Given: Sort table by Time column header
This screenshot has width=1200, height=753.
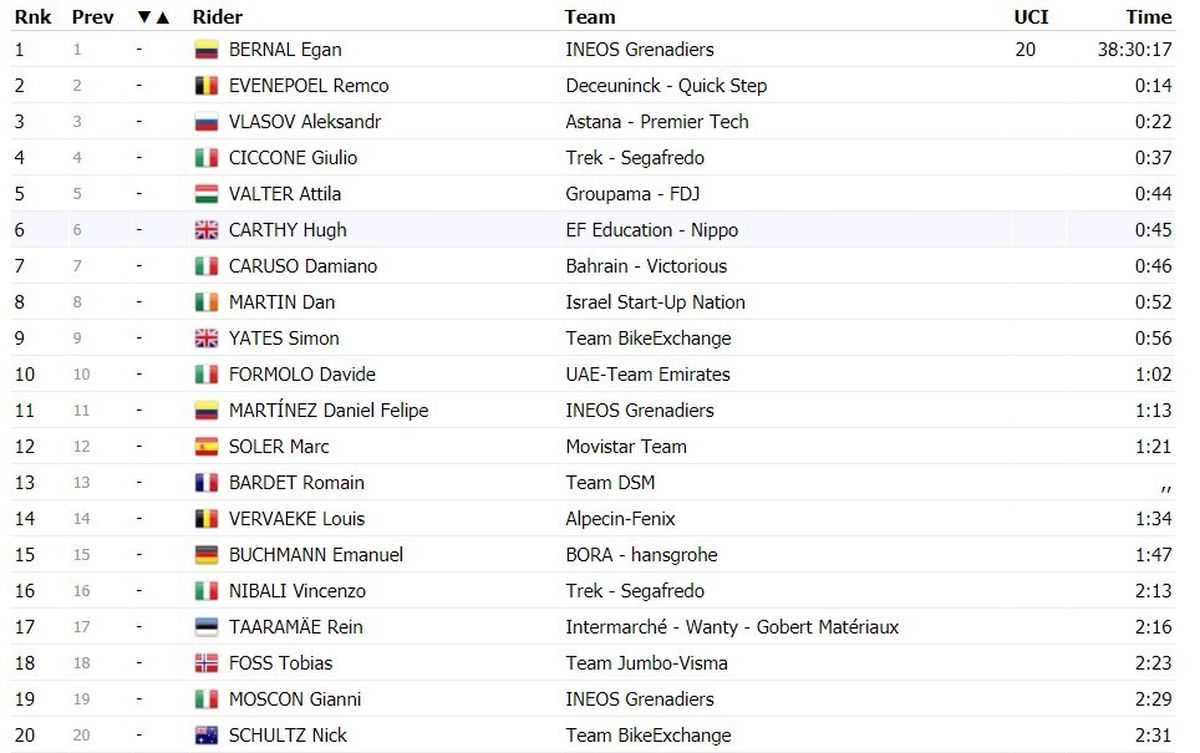Looking at the screenshot, I should 1148,17.
